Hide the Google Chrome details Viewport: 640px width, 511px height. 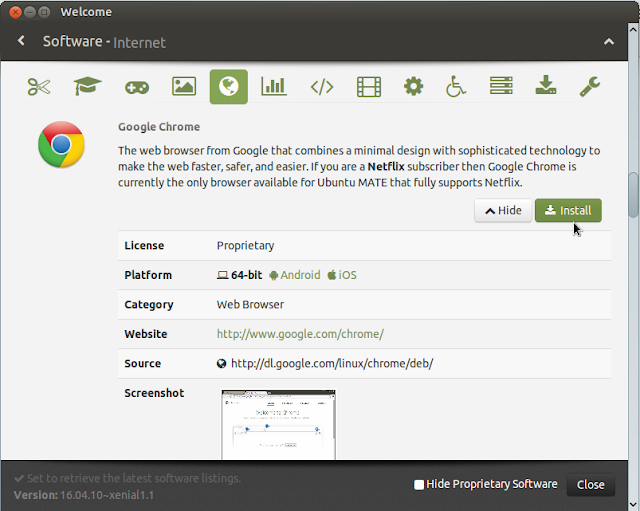(x=503, y=211)
